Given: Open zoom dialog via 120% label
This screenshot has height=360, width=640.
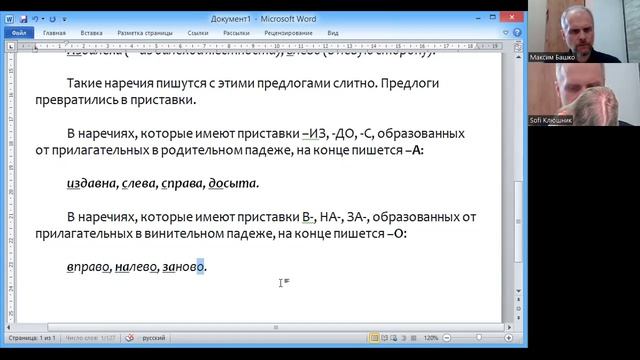Looking at the screenshot, I should click(431, 338).
